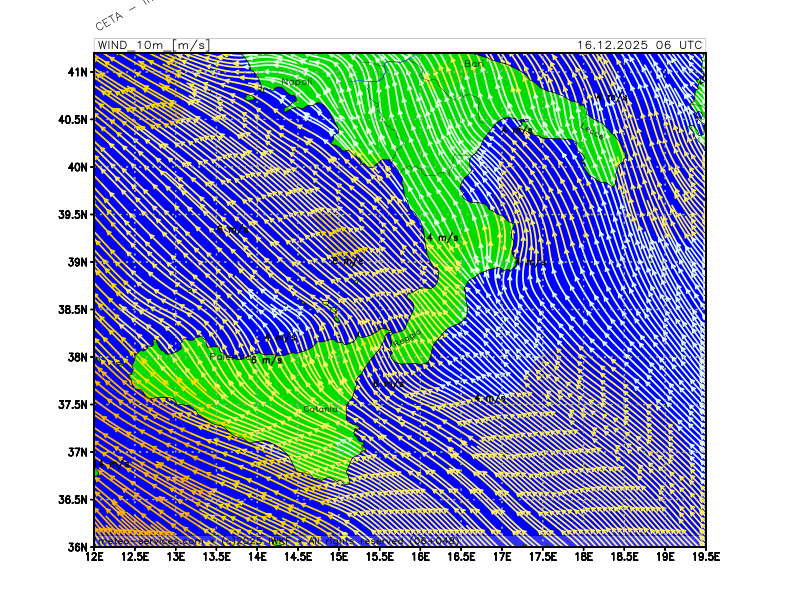This screenshot has height=600, width=800.
Task: Click the CETA text in top-left corner
Action: [108, 21]
